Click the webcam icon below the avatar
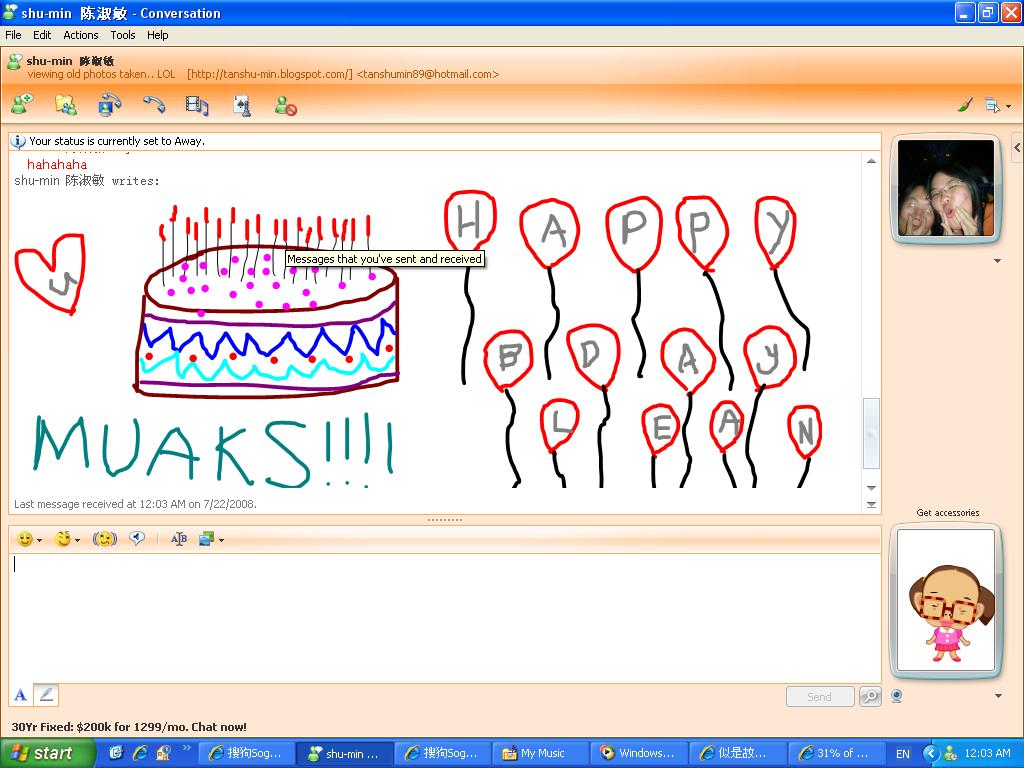1024x768 pixels. tap(897, 696)
